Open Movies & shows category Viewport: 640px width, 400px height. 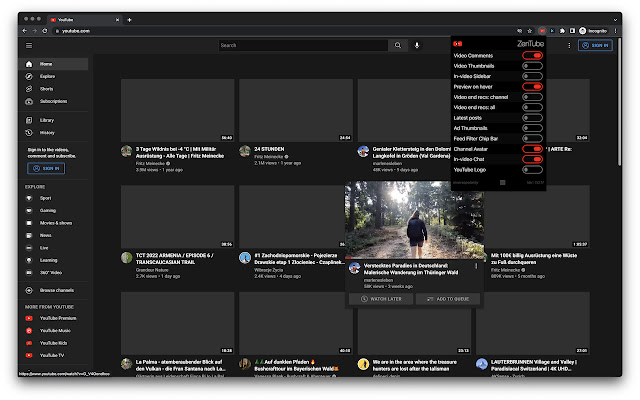click(53, 223)
